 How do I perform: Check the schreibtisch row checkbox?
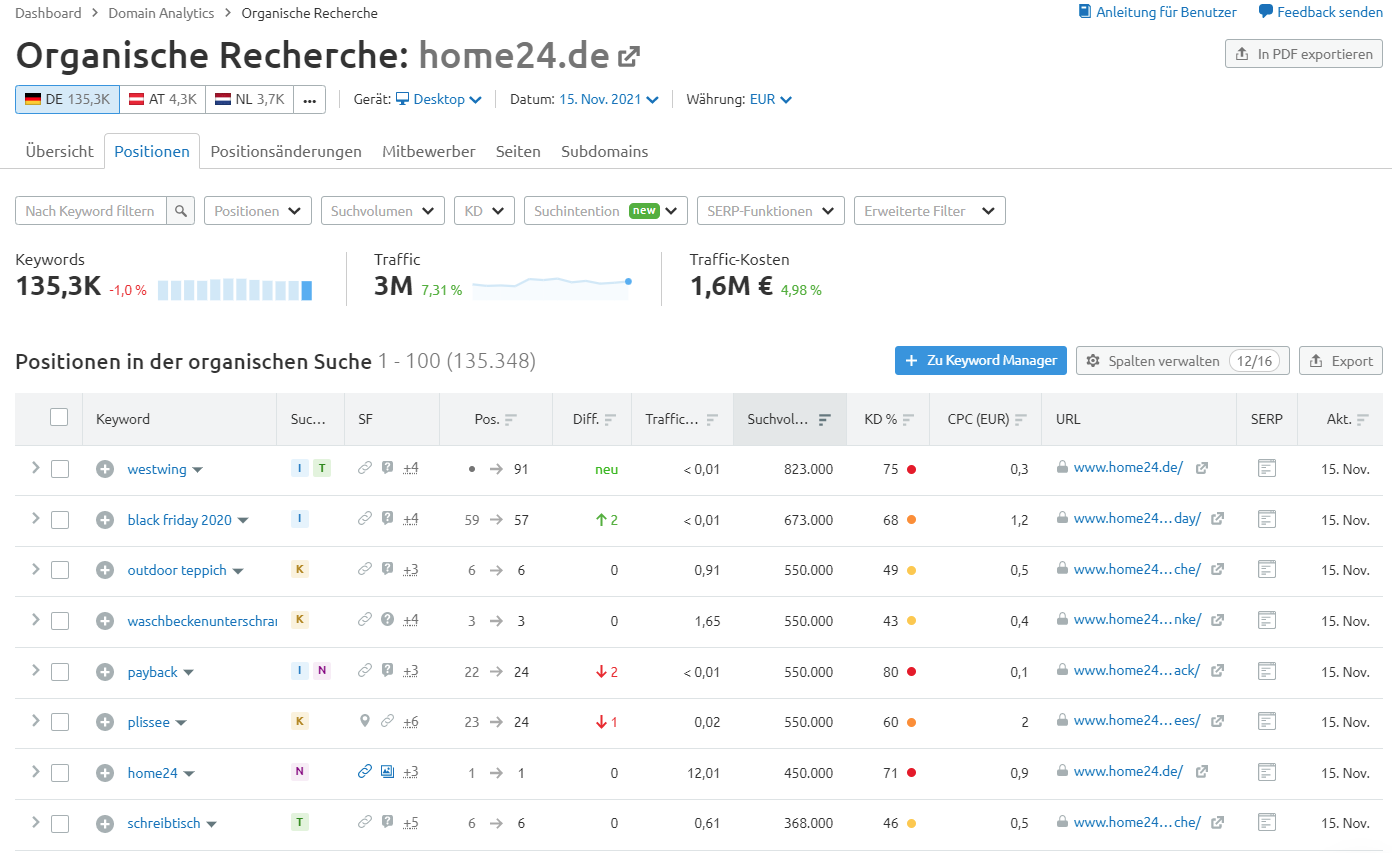[x=60, y=824]
